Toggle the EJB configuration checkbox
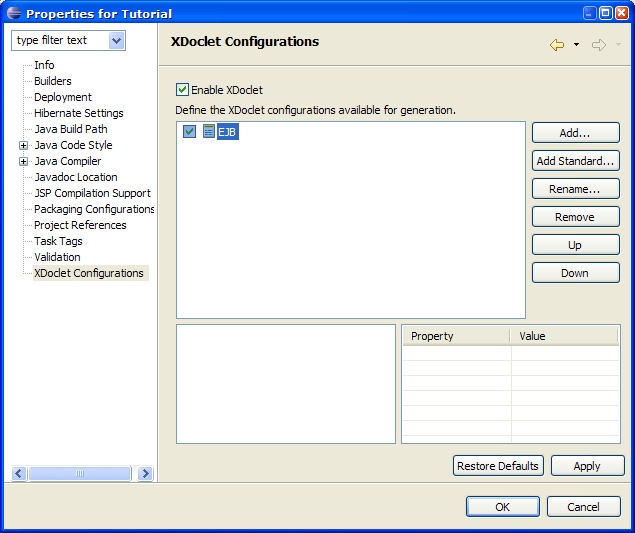This screenshot has width=635, height=533. click(x=189, y=131)
